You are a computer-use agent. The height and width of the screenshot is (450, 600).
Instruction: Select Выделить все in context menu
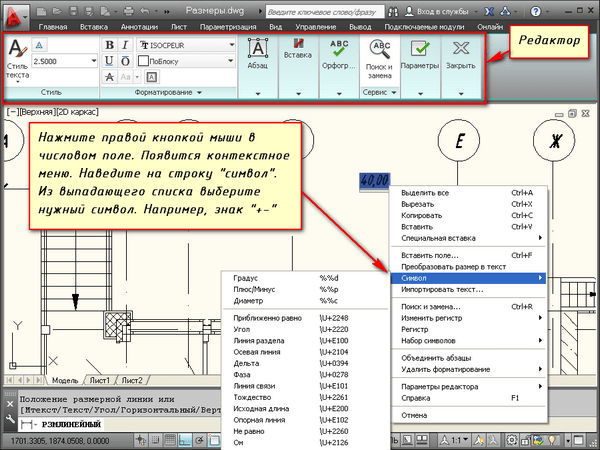pos(469,193)
